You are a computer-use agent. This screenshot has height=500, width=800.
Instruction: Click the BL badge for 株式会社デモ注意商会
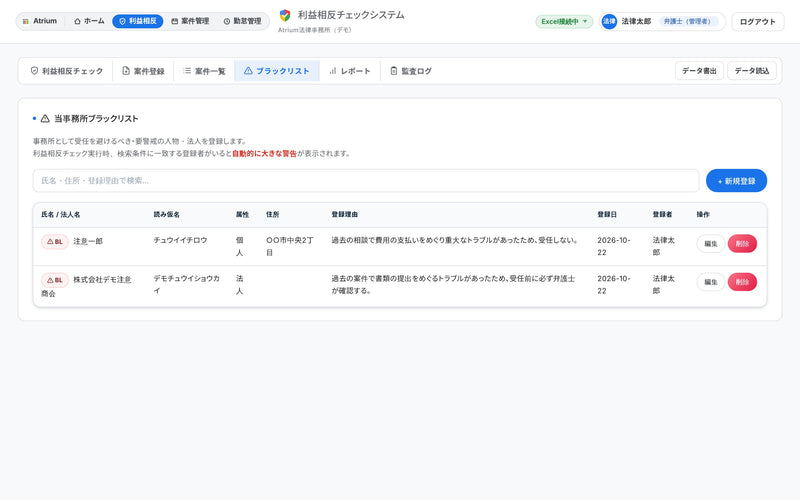(x=55, y=280)
